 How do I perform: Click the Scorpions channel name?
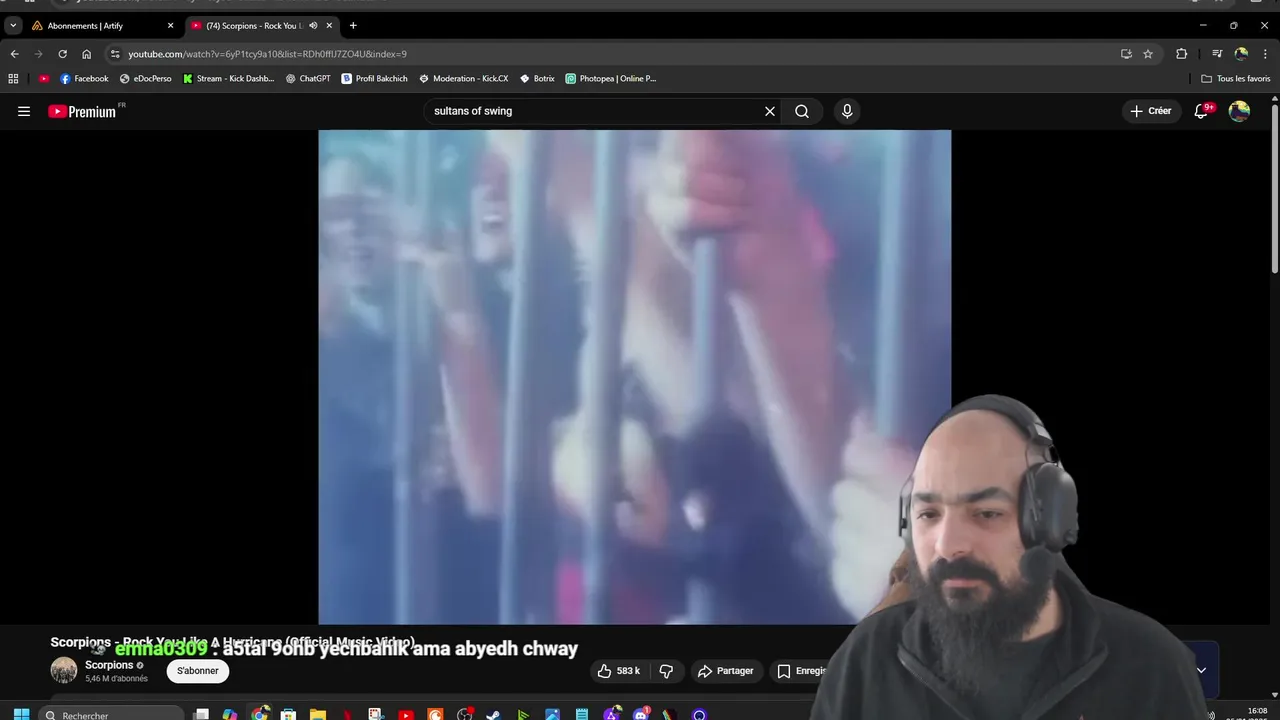(109, 665)
